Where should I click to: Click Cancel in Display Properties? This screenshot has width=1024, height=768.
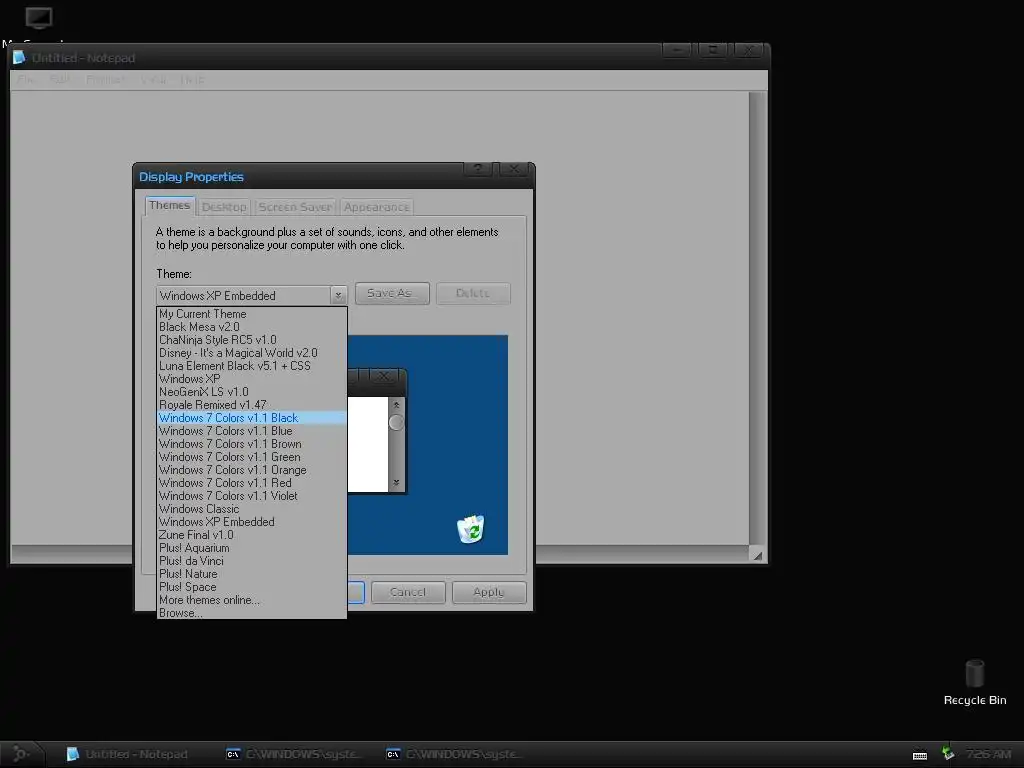tap(408, 592)
